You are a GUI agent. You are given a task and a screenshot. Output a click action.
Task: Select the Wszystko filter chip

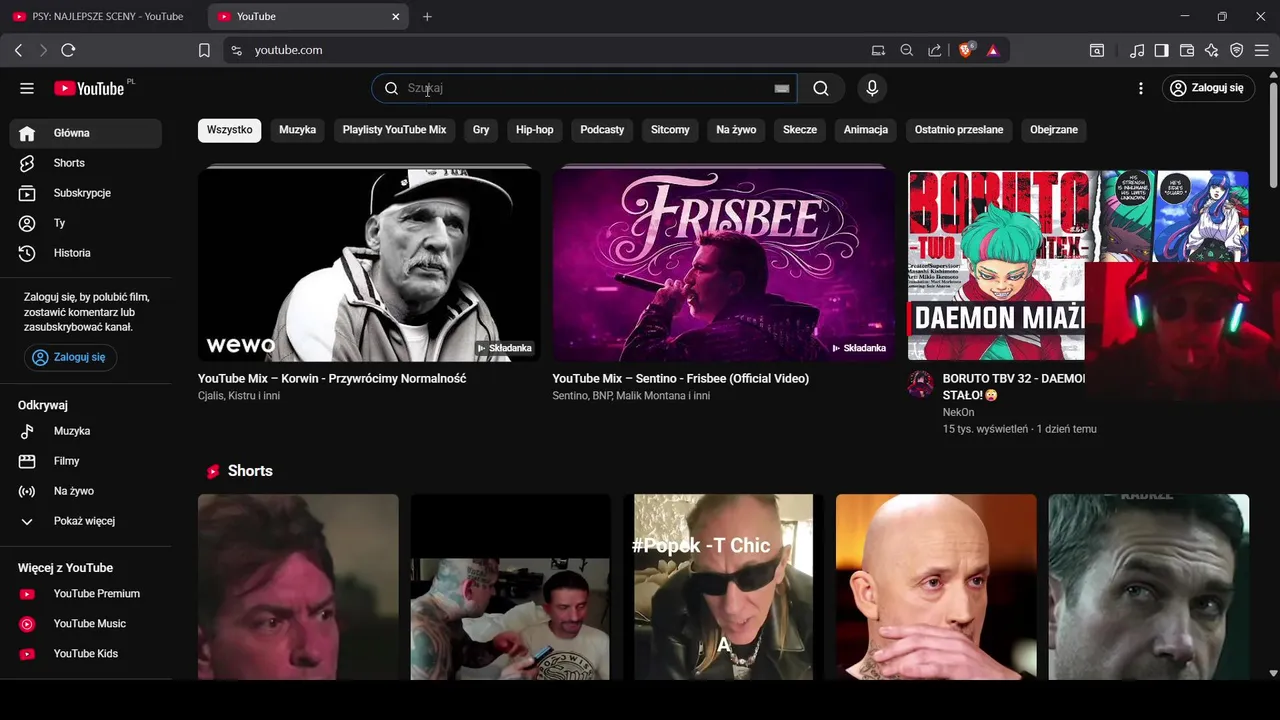(x=230, y=130)
